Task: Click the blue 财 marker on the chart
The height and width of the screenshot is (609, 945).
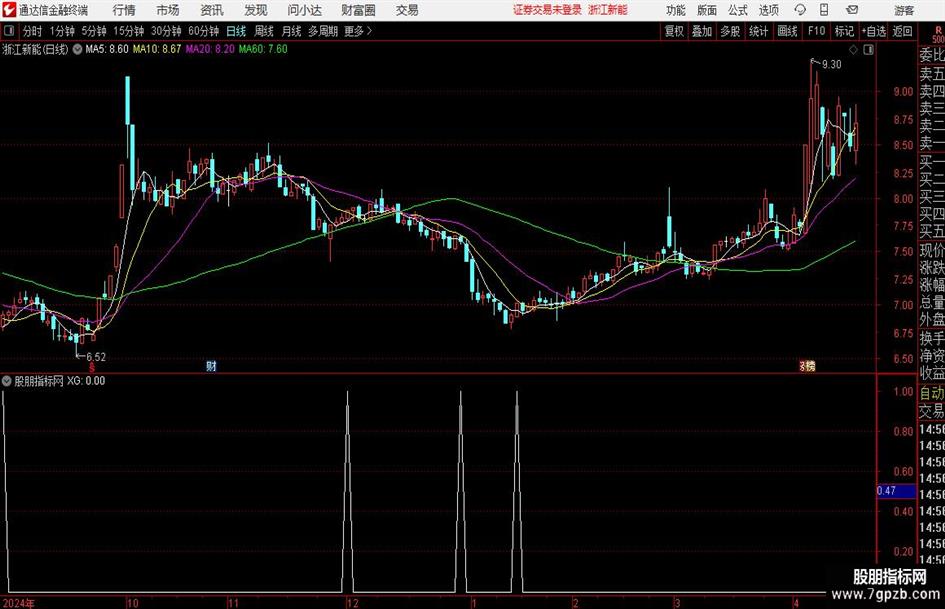Action: [x=211, y=365]
